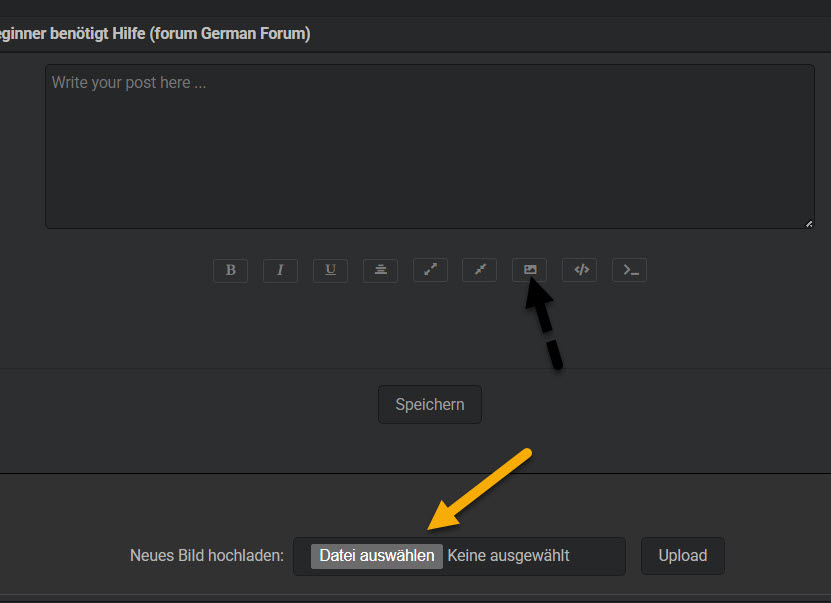
Task: Center-align text using the toolbar icon
Action: 380,270
